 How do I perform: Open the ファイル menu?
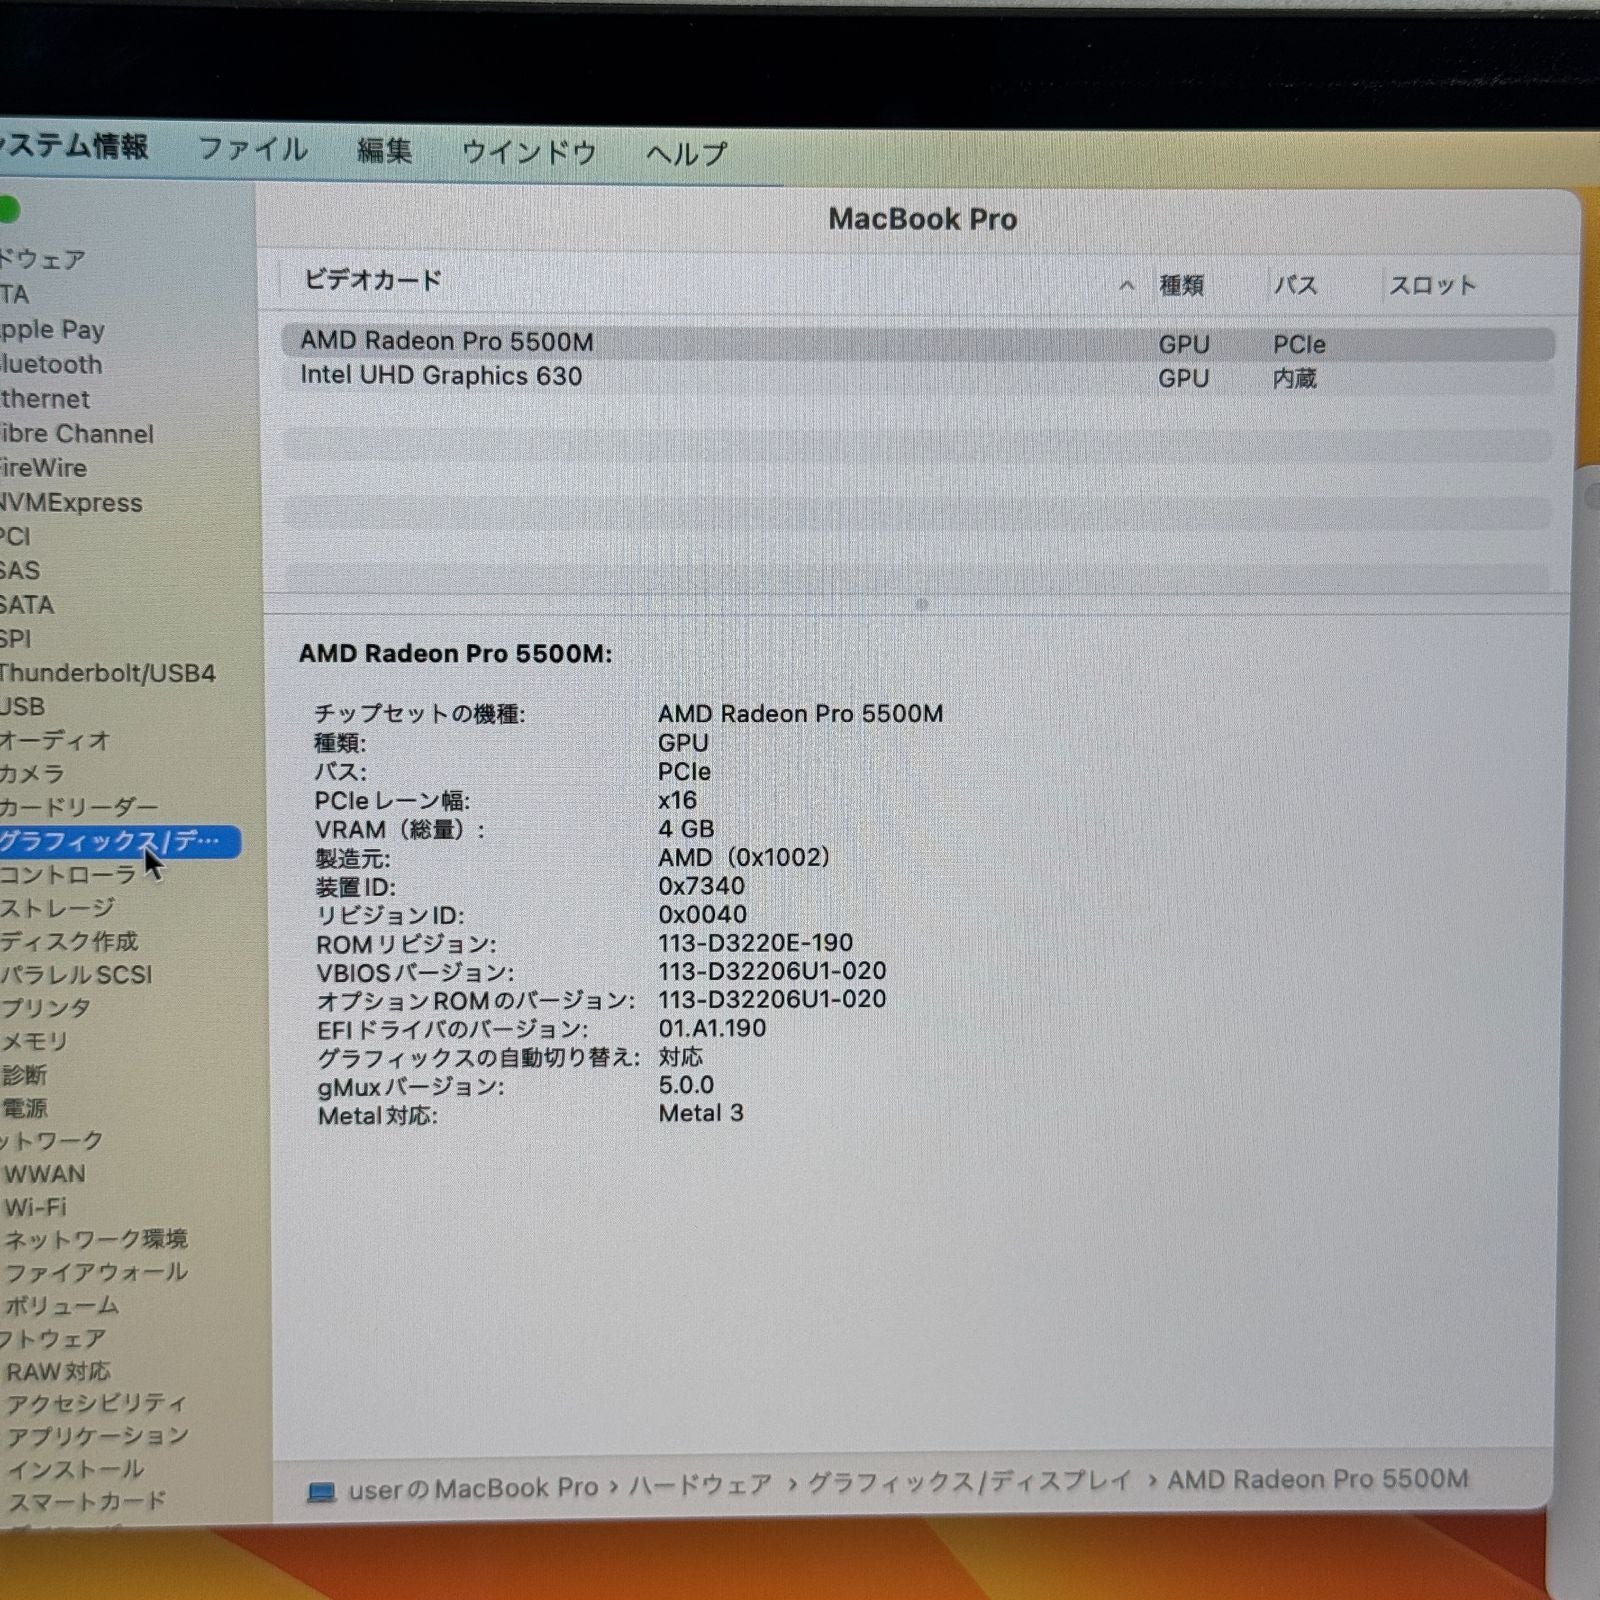click(252, 149)
